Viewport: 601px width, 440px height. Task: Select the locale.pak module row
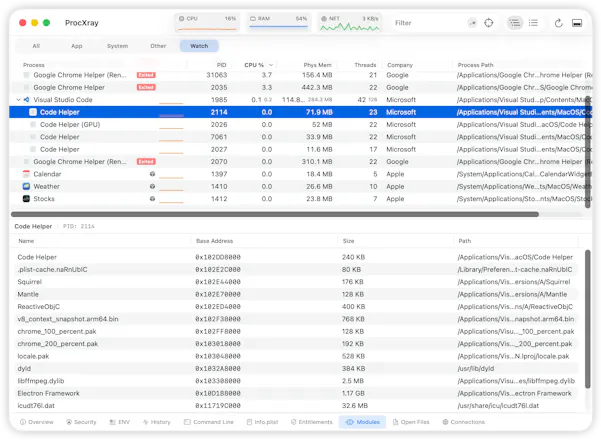tap(297, 356)
